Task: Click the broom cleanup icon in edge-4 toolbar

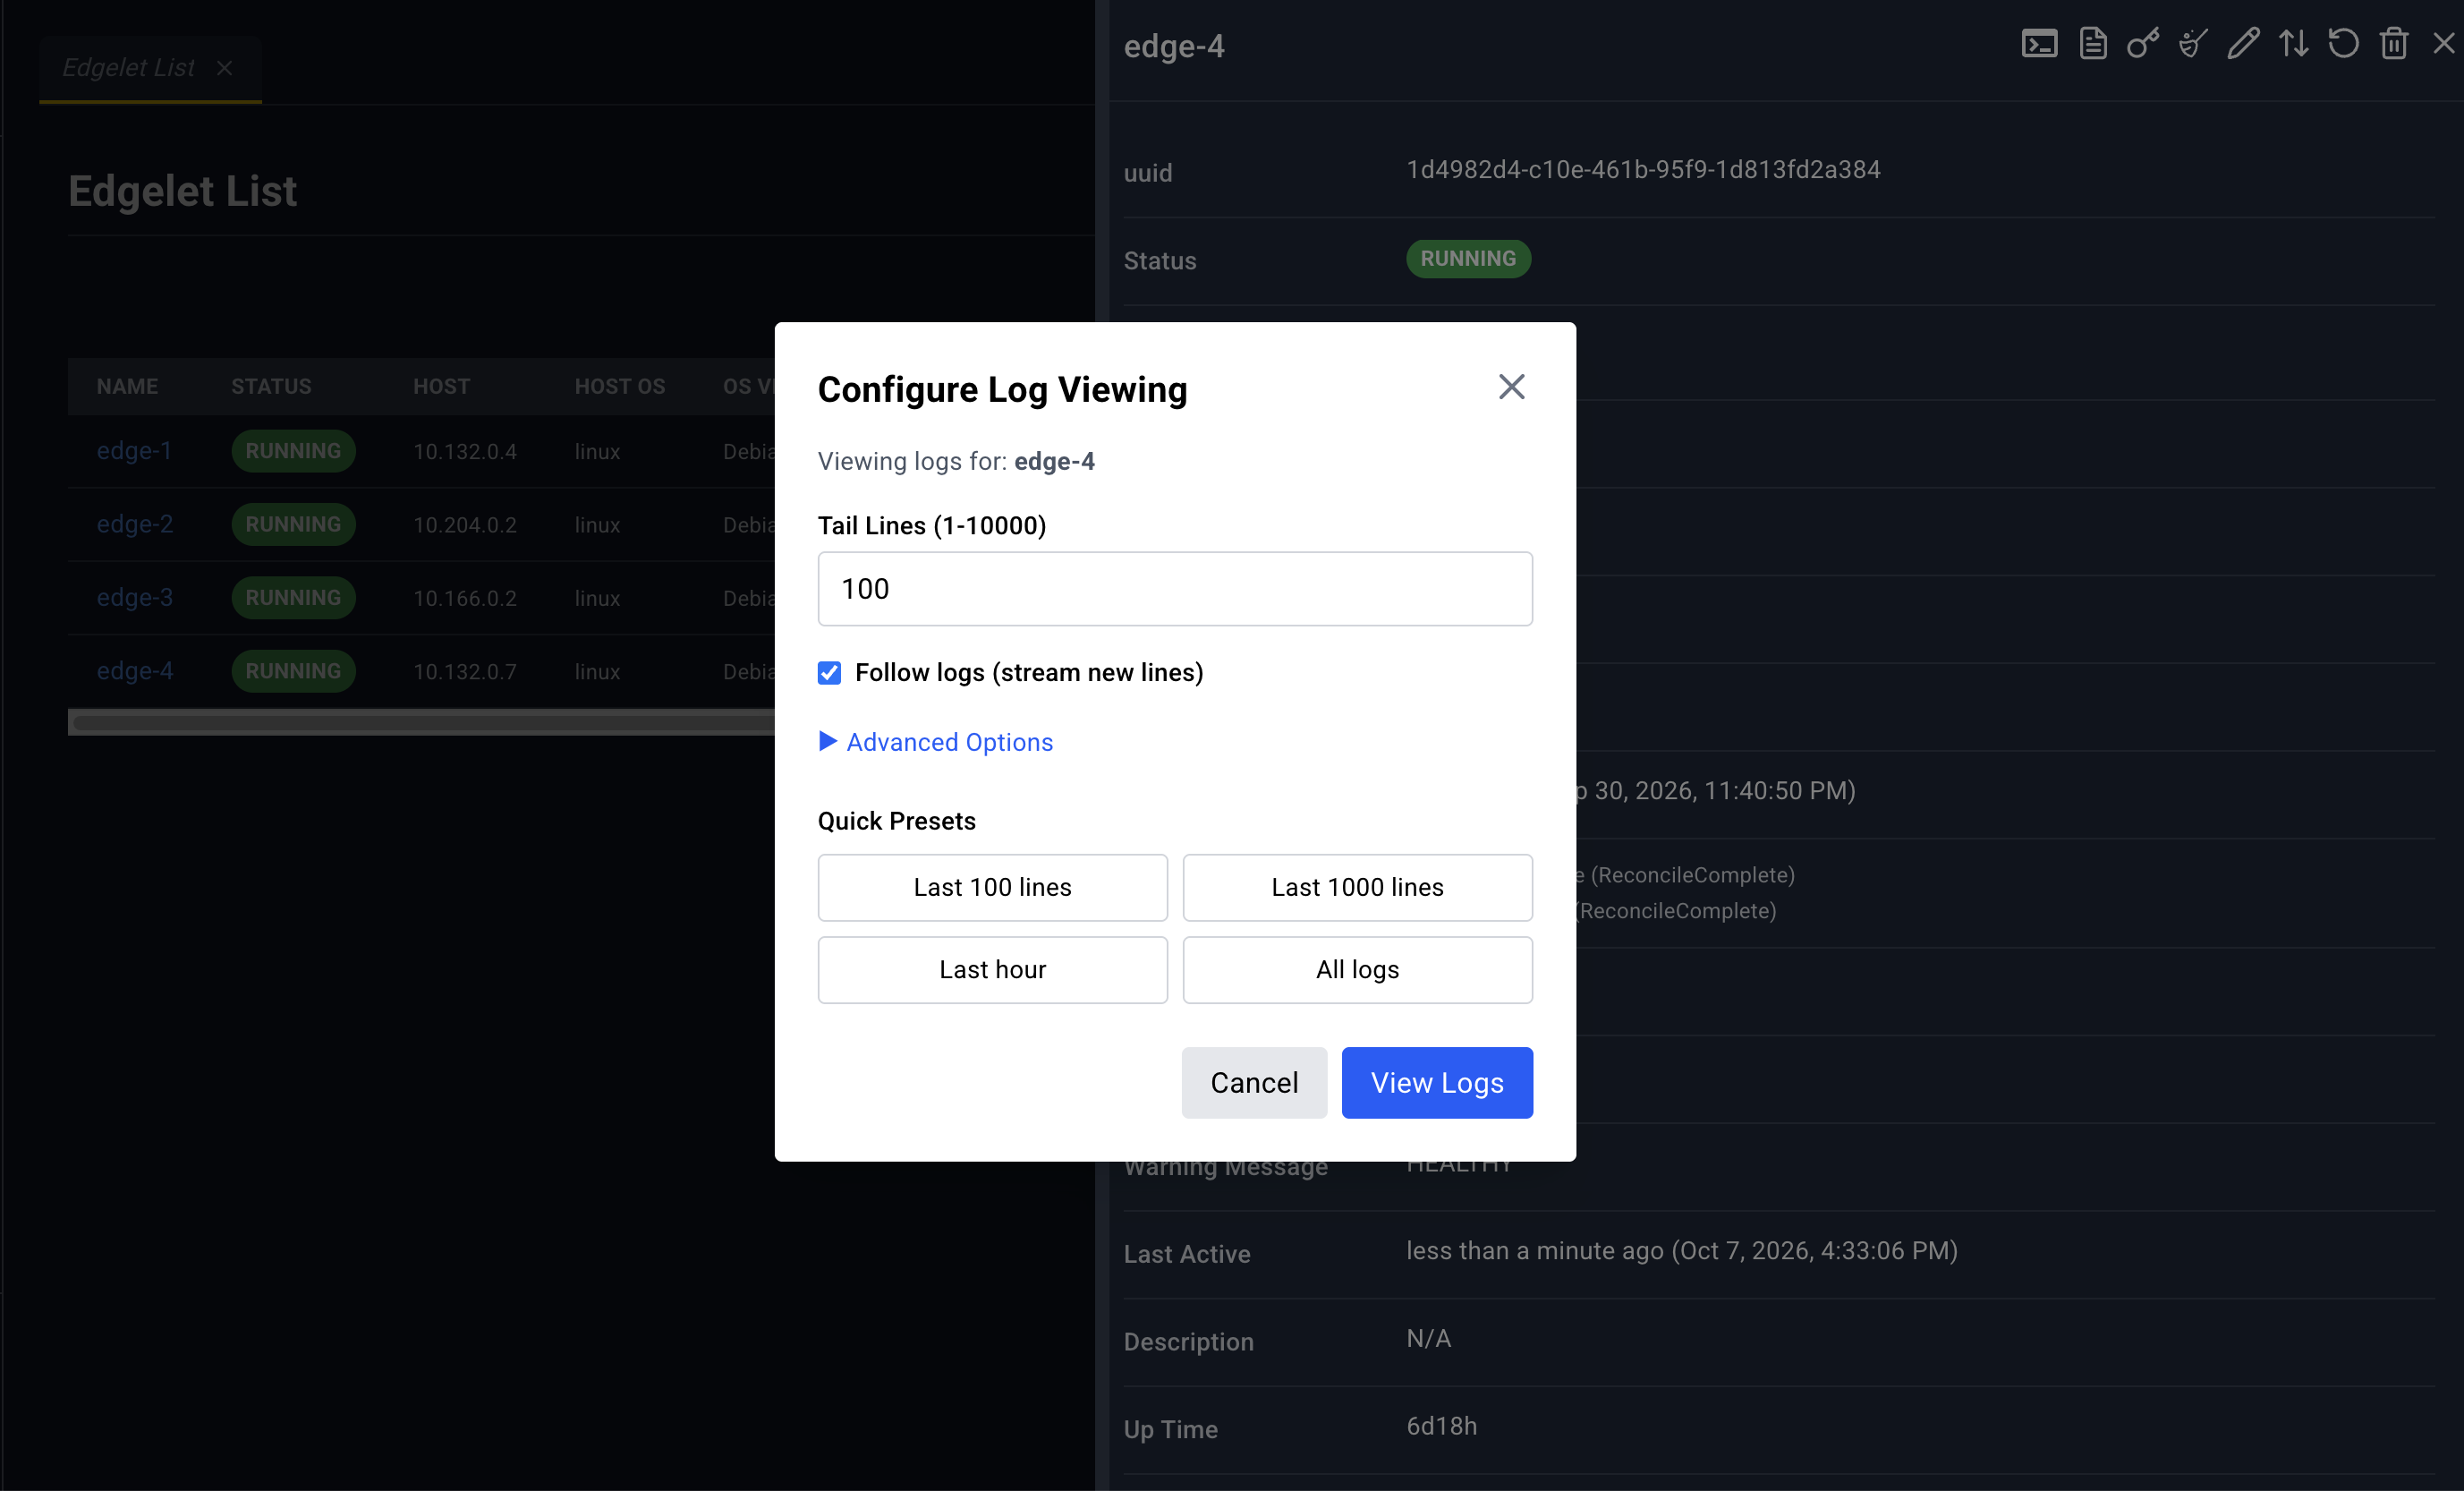Action: (x=2192, y=44)
